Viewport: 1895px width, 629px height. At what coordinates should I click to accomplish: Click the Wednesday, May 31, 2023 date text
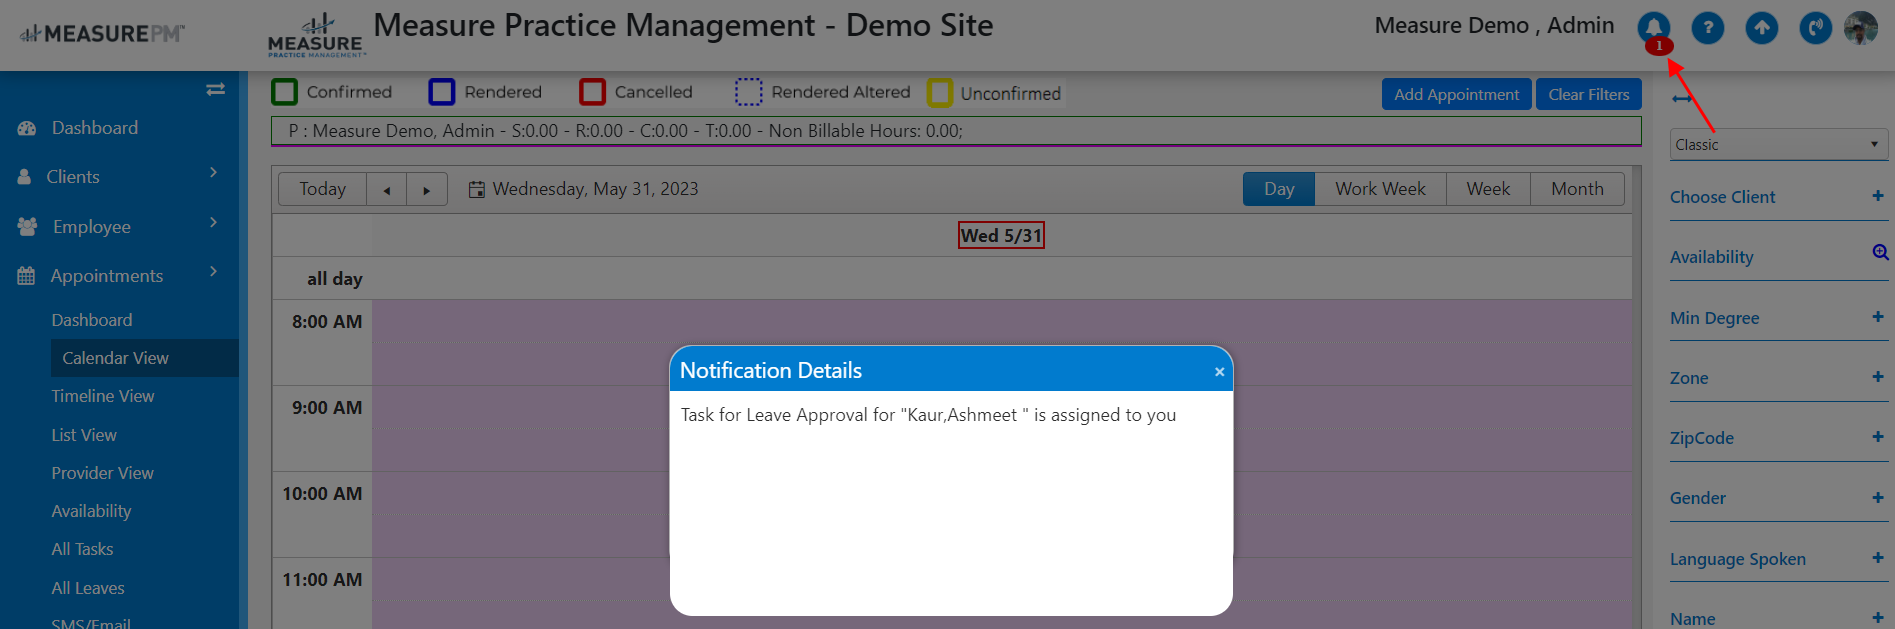click(595, 189)
